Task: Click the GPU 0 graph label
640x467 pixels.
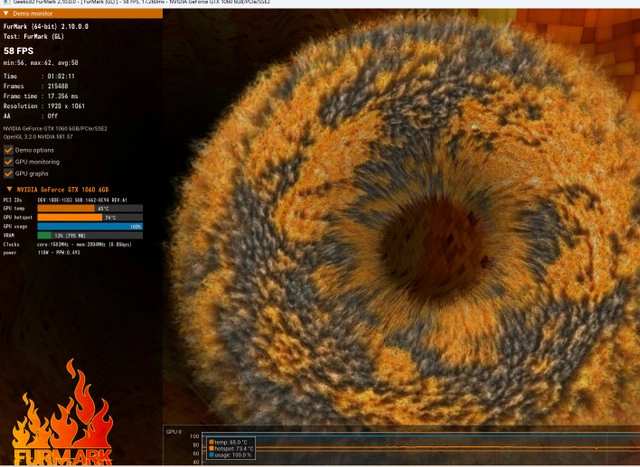Action: (x=174, y=432)
